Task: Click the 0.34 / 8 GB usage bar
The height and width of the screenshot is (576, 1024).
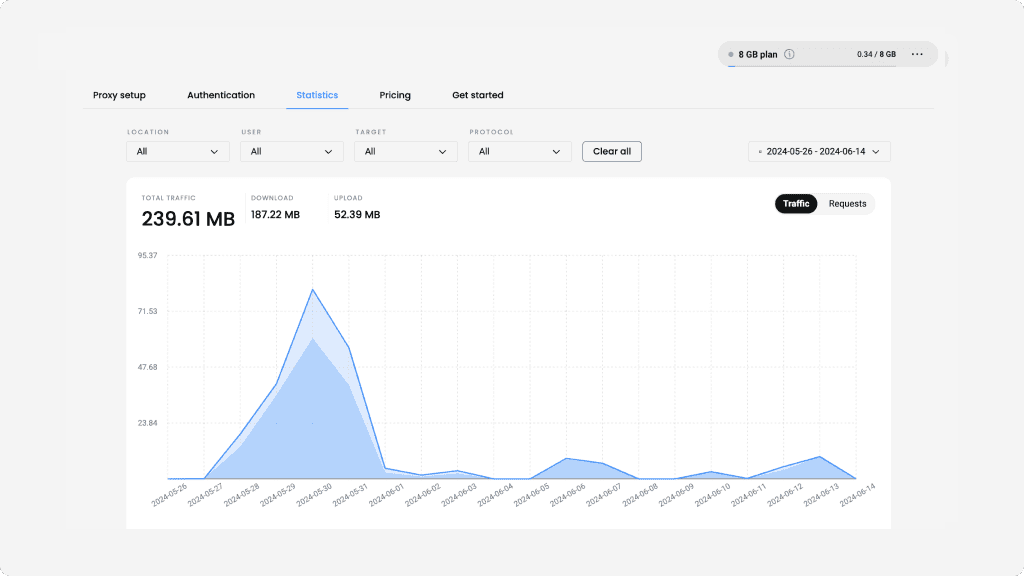Action: click(x=812, y=66)
